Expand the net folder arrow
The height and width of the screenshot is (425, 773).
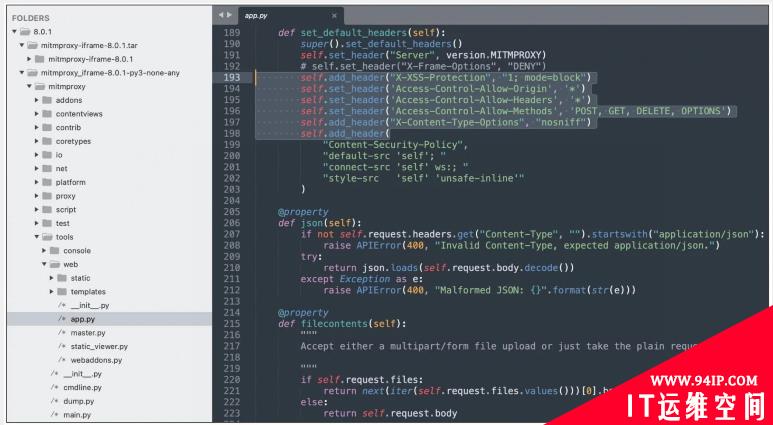pos(36,168)
